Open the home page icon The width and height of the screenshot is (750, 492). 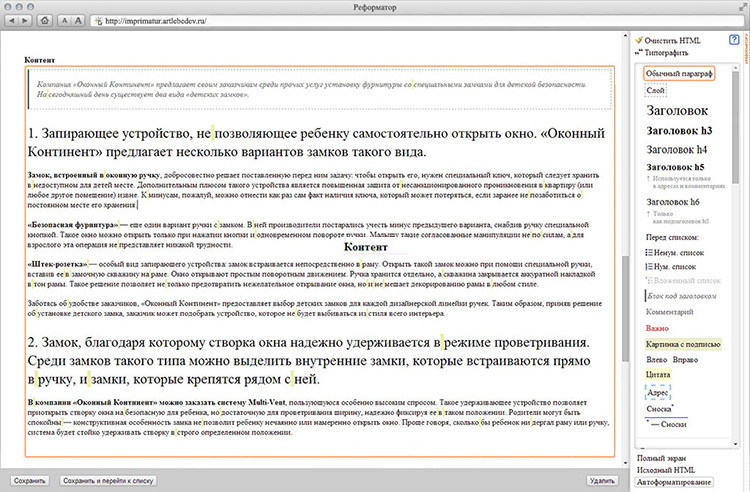pyautogui.click(x=45, y=21)
